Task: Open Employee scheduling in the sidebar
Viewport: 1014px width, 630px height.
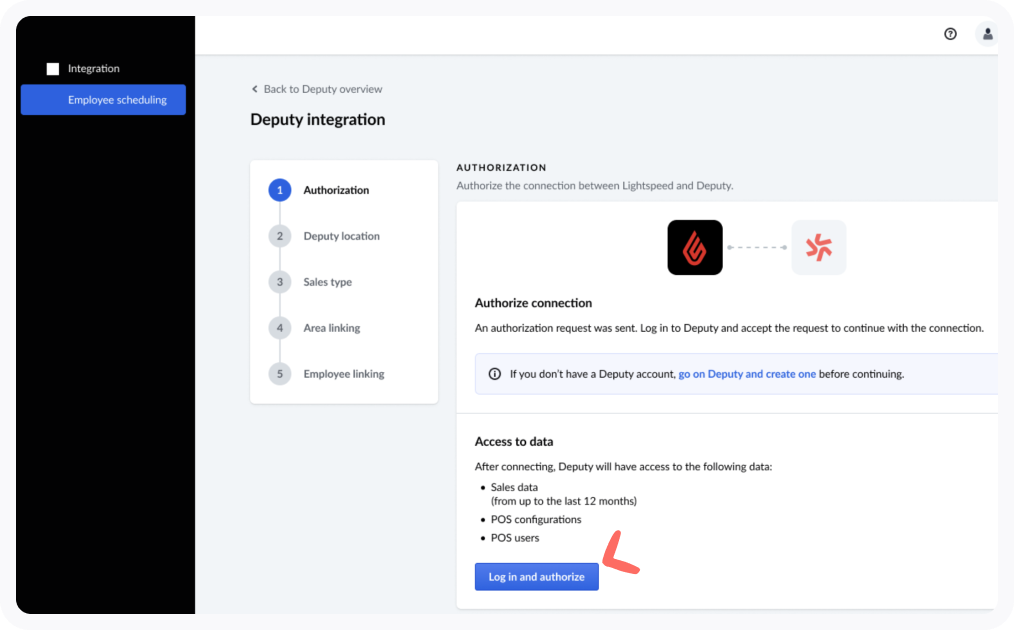Action: pos(103,100)
